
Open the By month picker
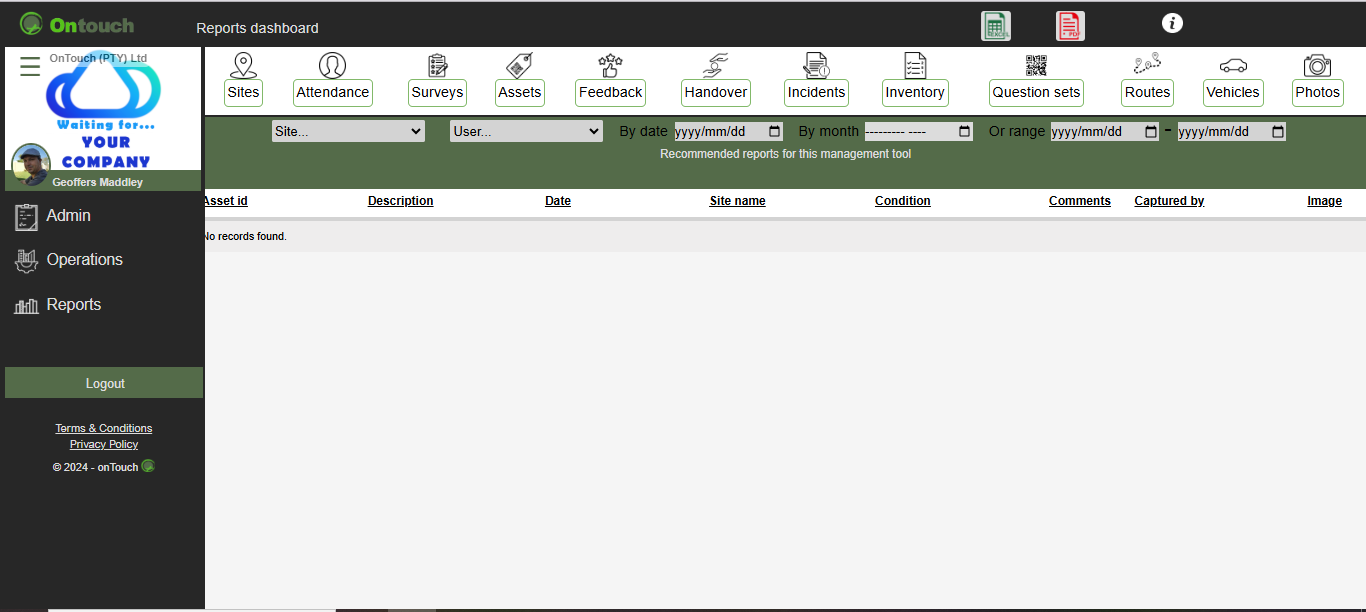(917, 131)
